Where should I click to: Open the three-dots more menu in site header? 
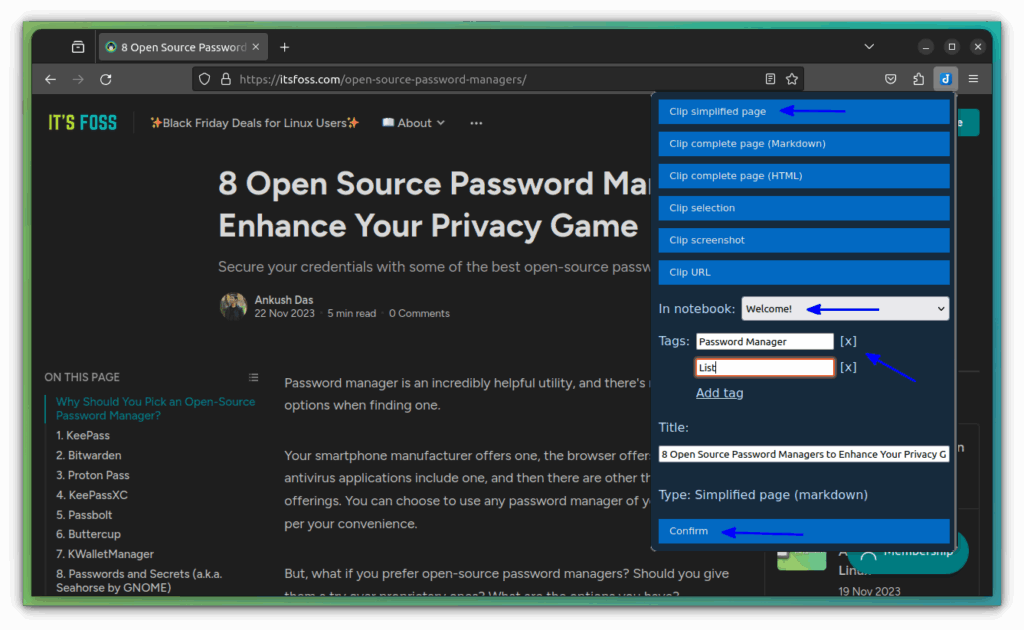click(x=476, y=123)
